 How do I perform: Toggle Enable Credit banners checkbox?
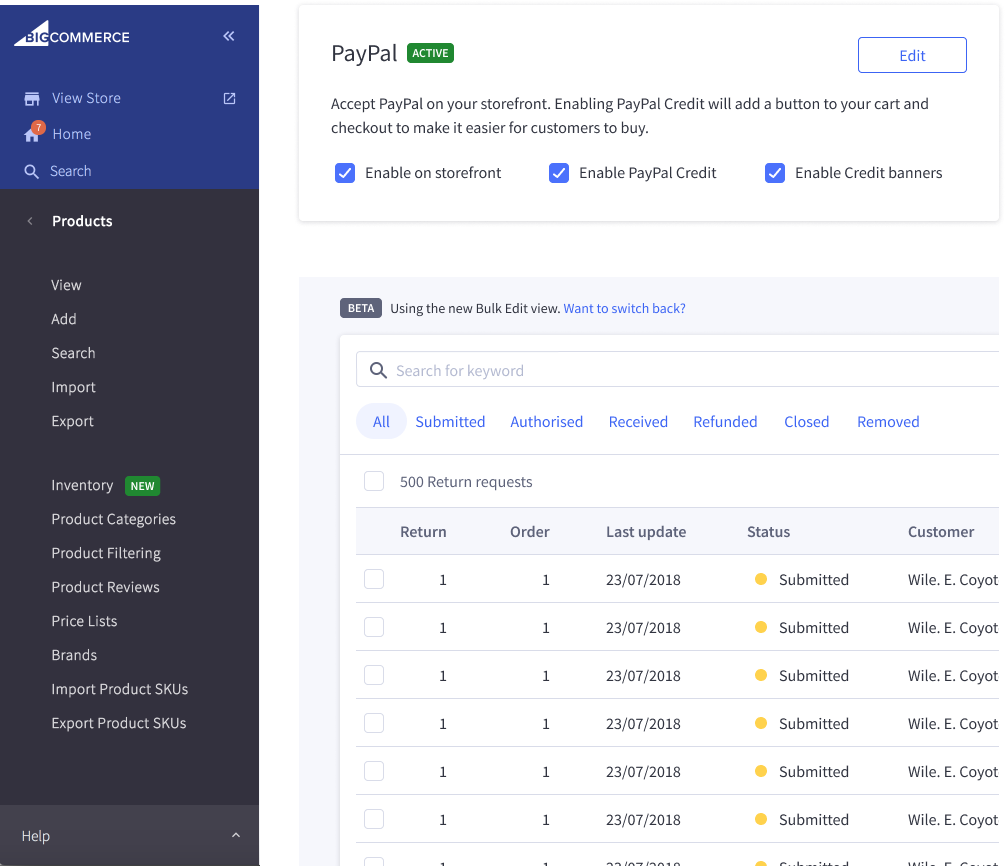pyautogui.click(x=775, y=173)
